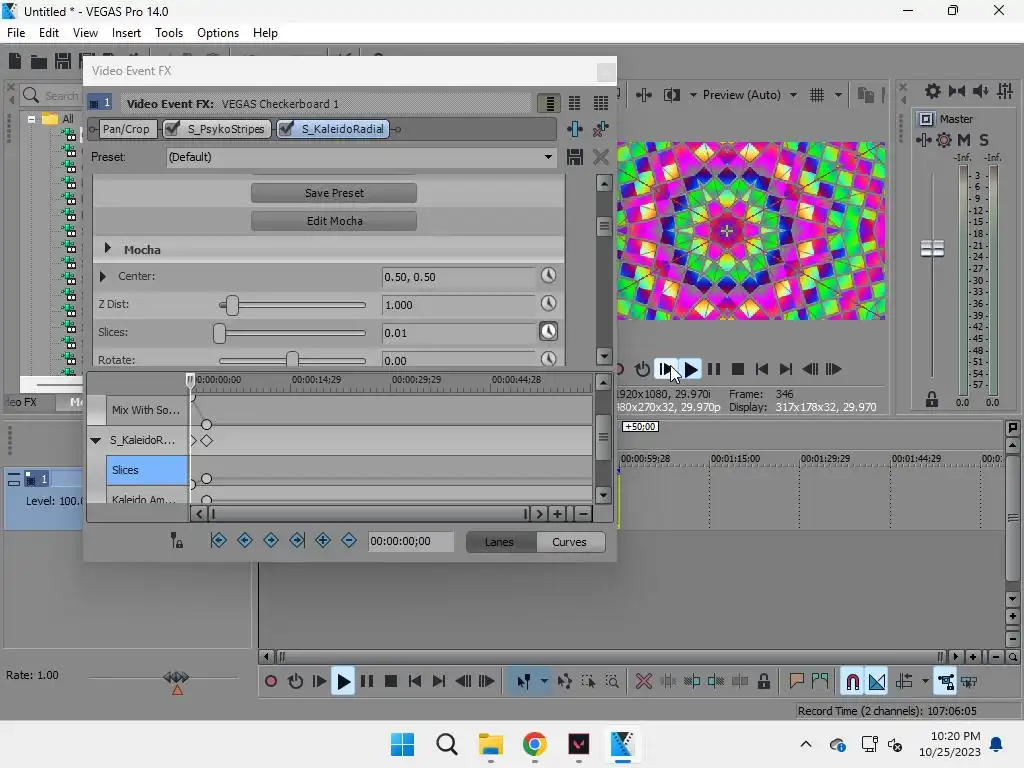Click the Windows Start button

tap(402, 744)
